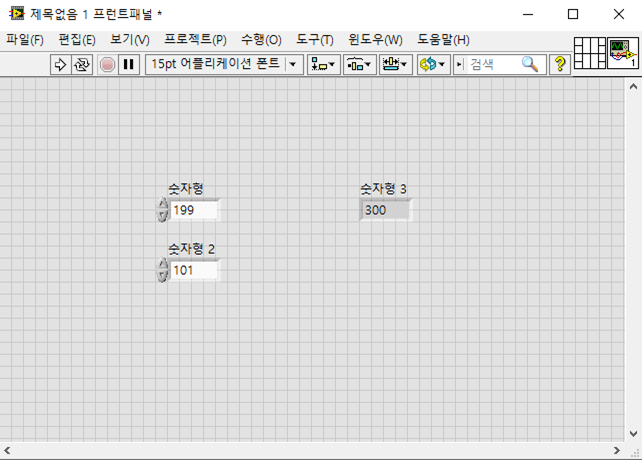Minimize the front panel window

(x=528, y=14)
